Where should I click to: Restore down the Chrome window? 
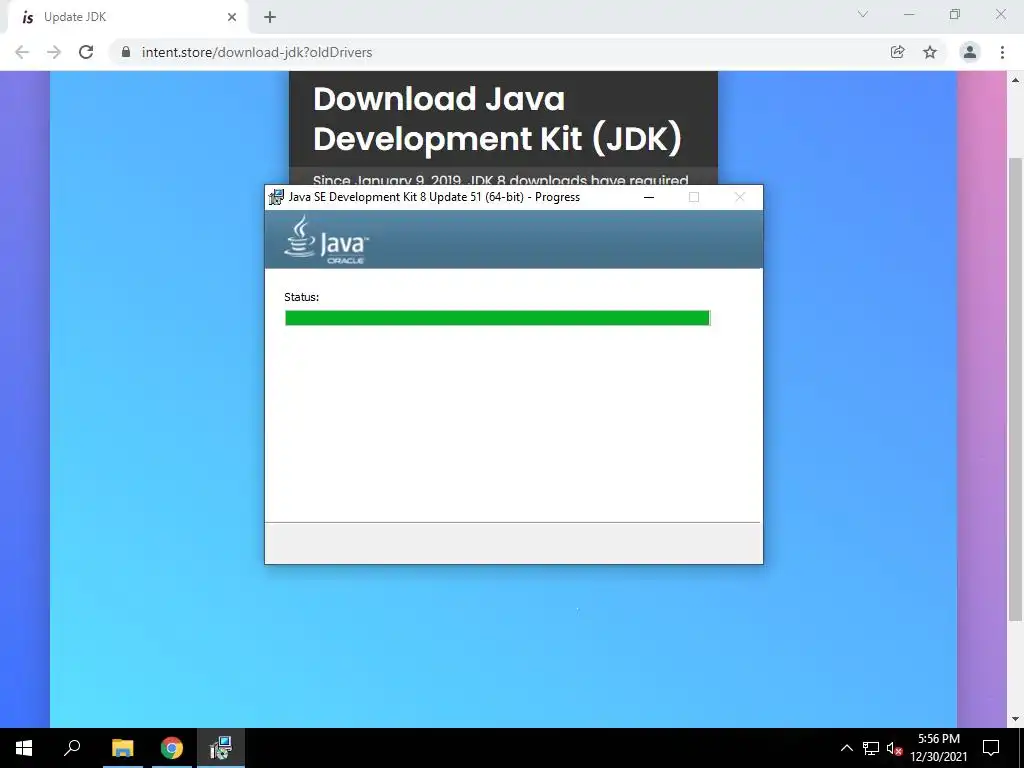(x=955, y=14)
